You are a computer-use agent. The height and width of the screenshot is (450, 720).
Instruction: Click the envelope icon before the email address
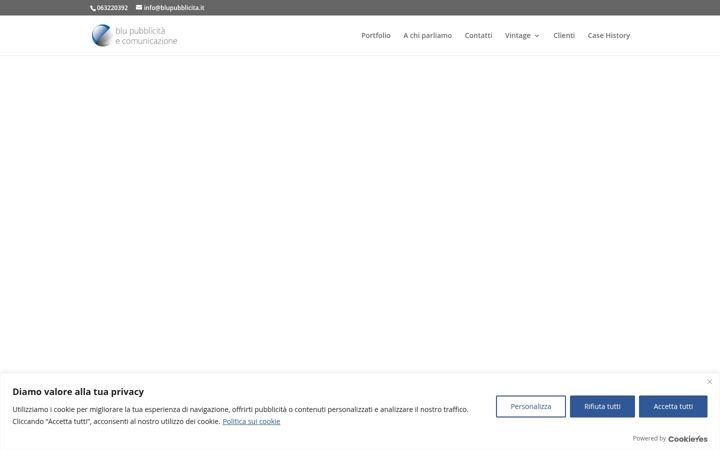[139, 7]
